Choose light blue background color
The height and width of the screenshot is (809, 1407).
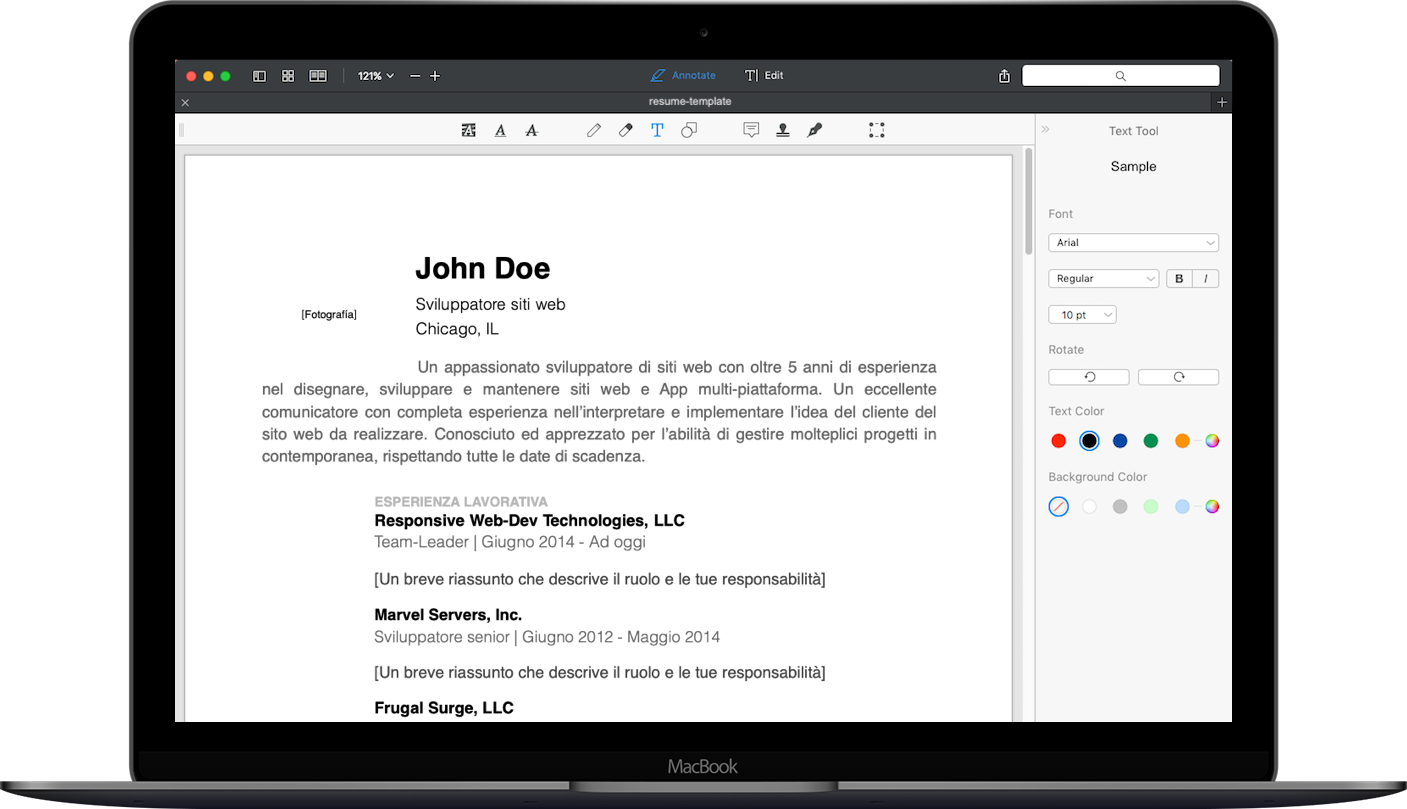pos(1182,507)
